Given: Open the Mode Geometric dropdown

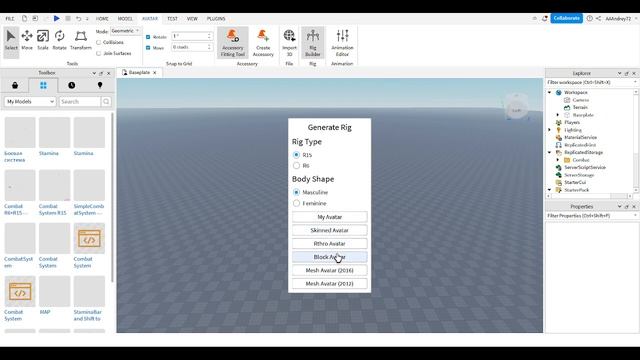Looking at the screenshot, I should 125,31.
